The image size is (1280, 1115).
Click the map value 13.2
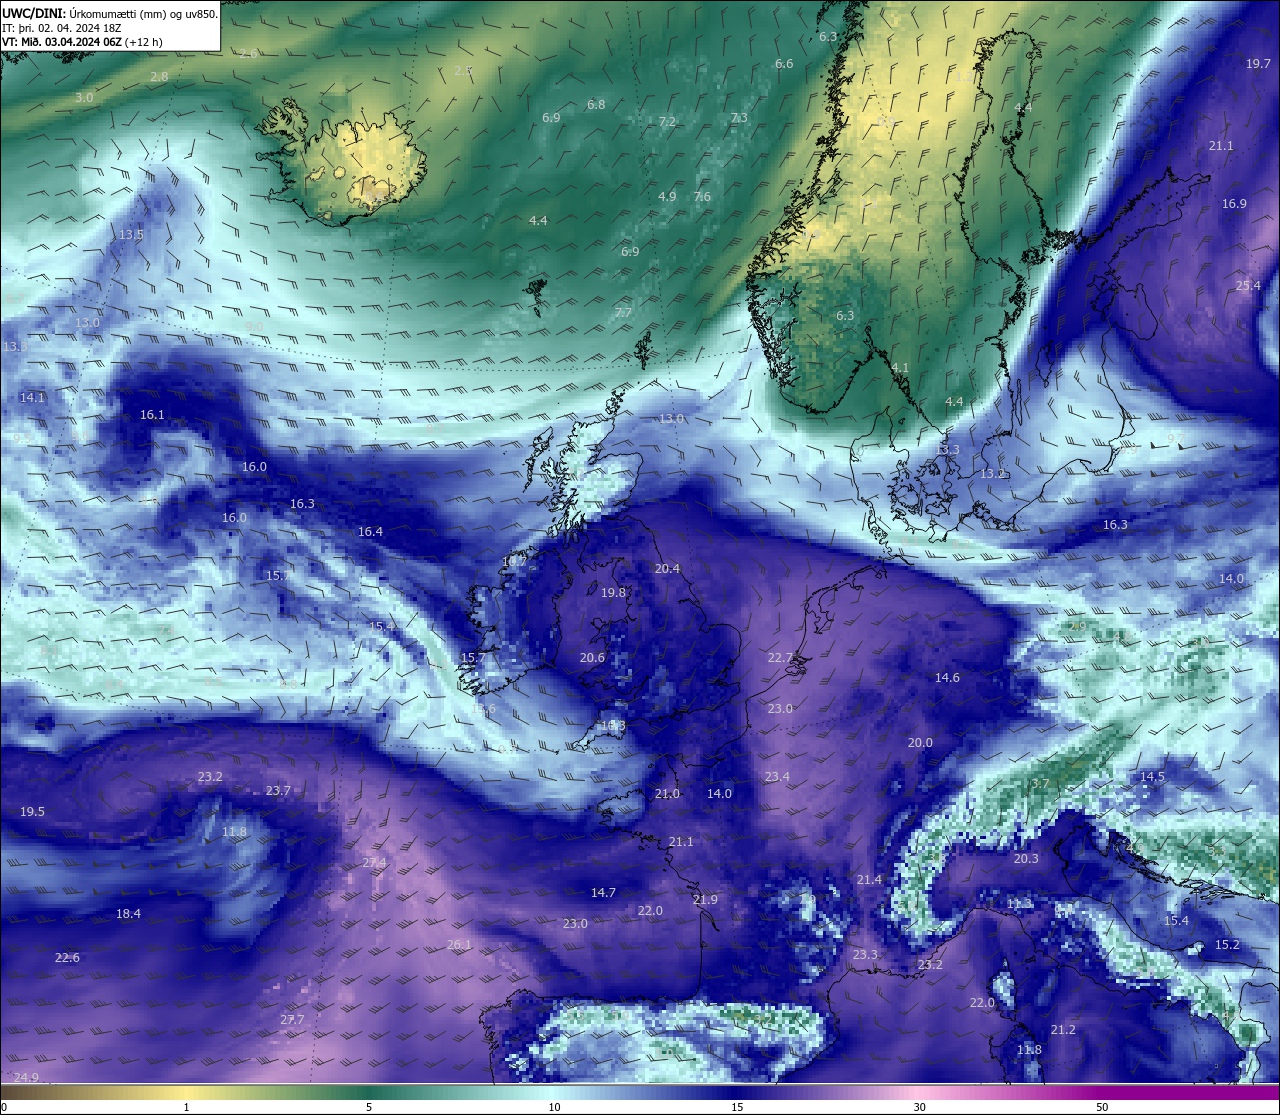993,474
